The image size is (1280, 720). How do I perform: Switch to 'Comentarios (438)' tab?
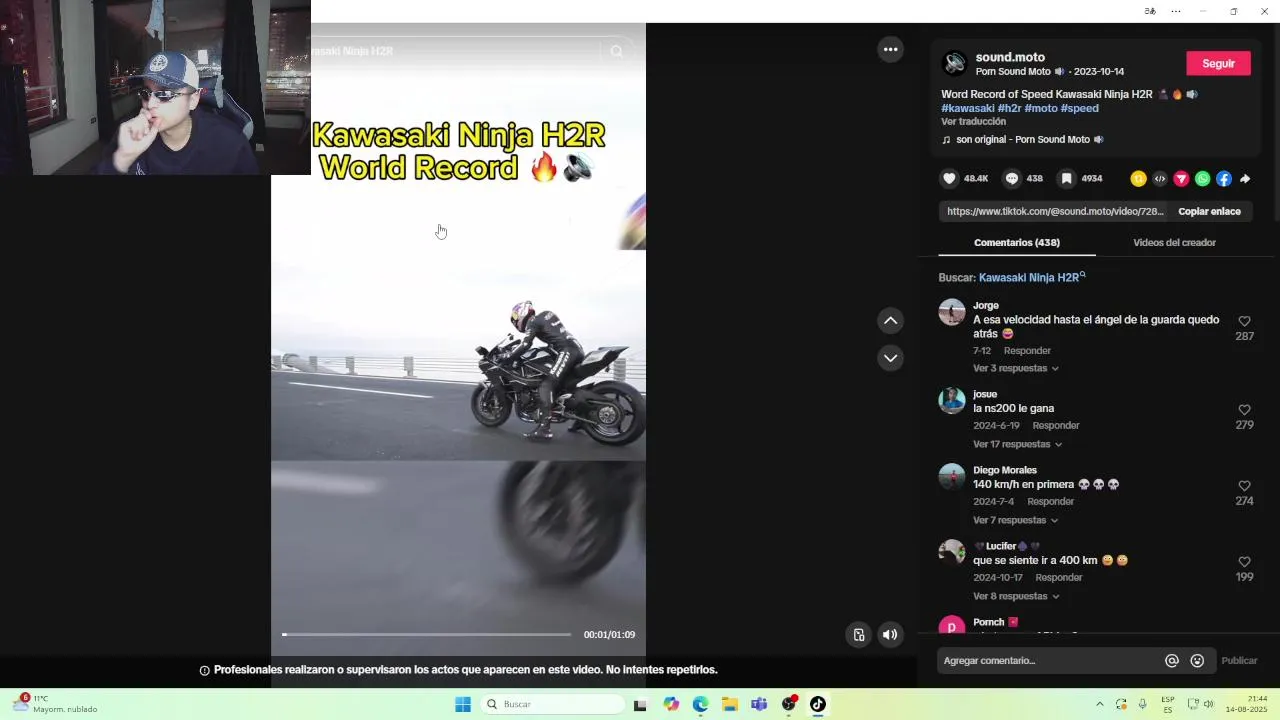coord(1016,242)
